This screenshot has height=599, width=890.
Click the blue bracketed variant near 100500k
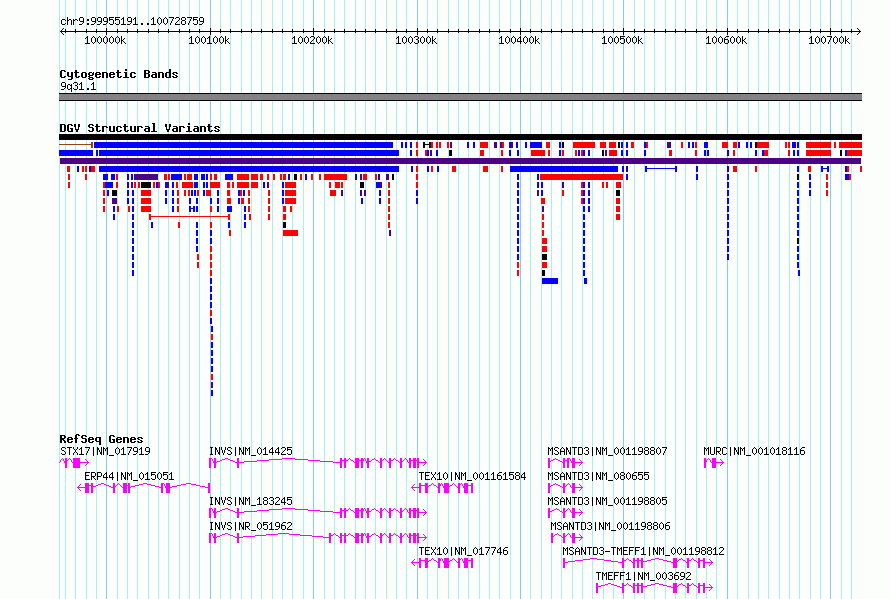[x=661, y=169]
